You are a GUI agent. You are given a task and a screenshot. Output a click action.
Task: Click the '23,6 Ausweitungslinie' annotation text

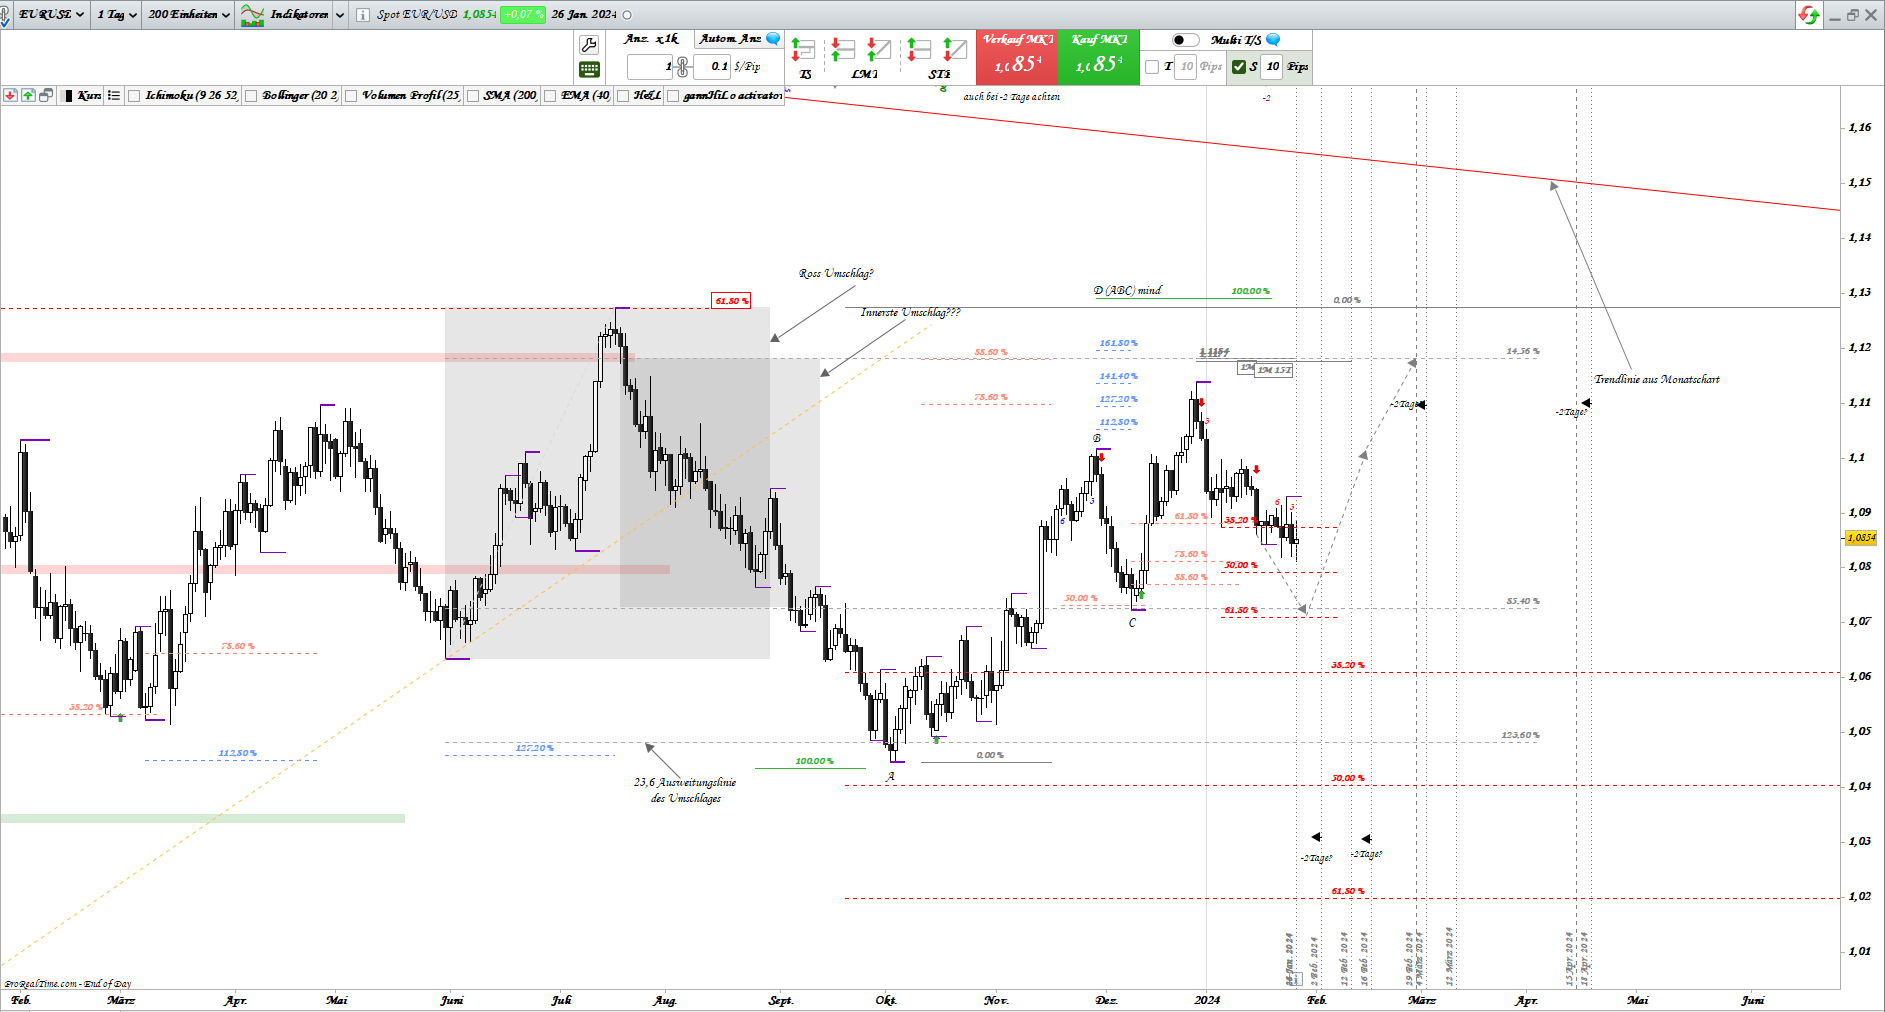click(685, 783)
